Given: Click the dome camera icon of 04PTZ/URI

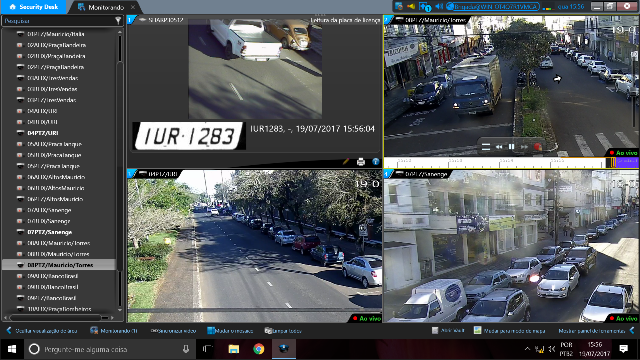Looking at the screenshot, I should (x=20, y=133).
